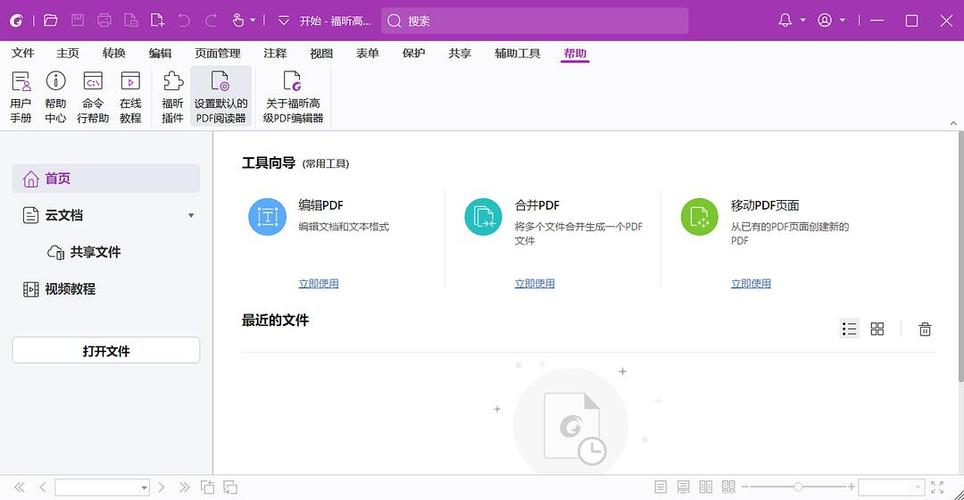Expand the cloud documents (云文档) arrow
The width and height of the screenshot is (964, 500).
point(191,215)
